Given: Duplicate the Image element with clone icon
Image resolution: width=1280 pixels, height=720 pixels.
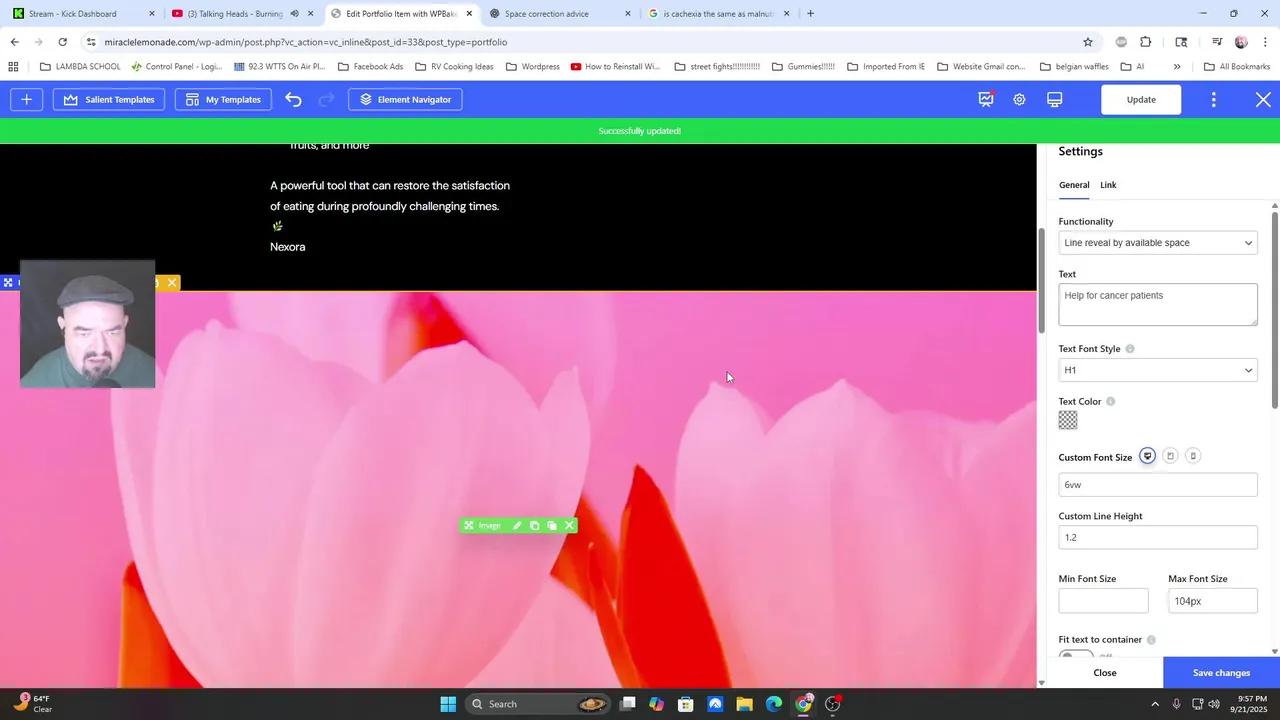Looking at the screenshot, I should [x=551, y=526].
